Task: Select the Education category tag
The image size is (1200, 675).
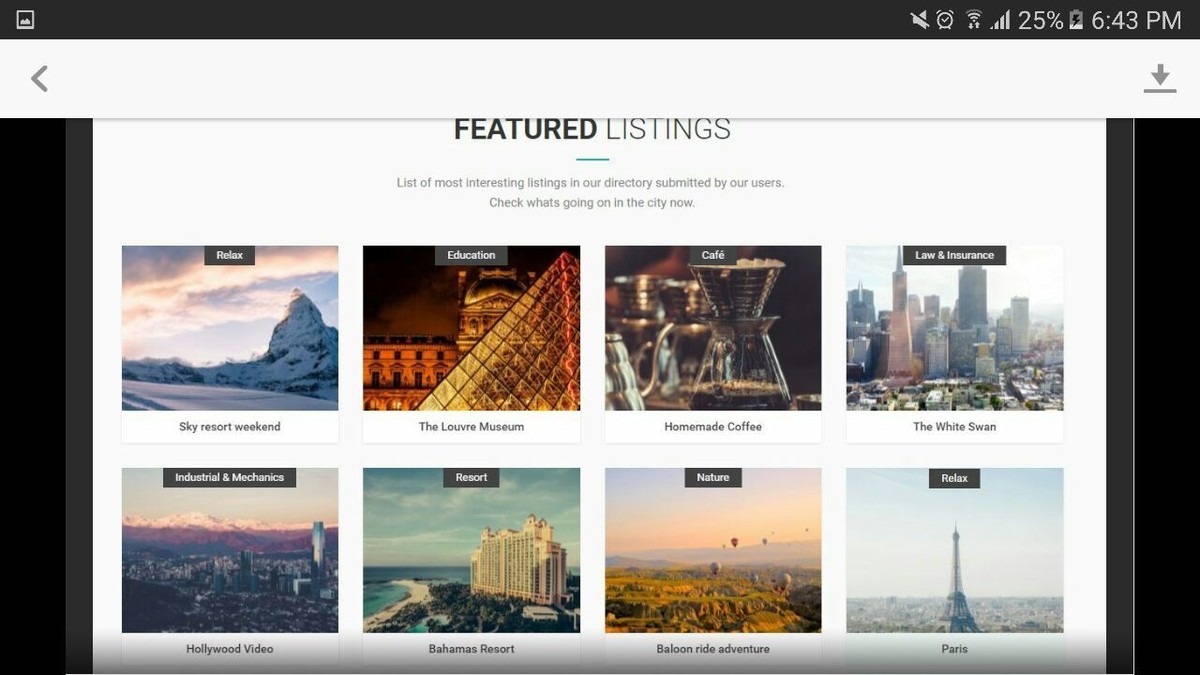Action: (x=471, y=255)
